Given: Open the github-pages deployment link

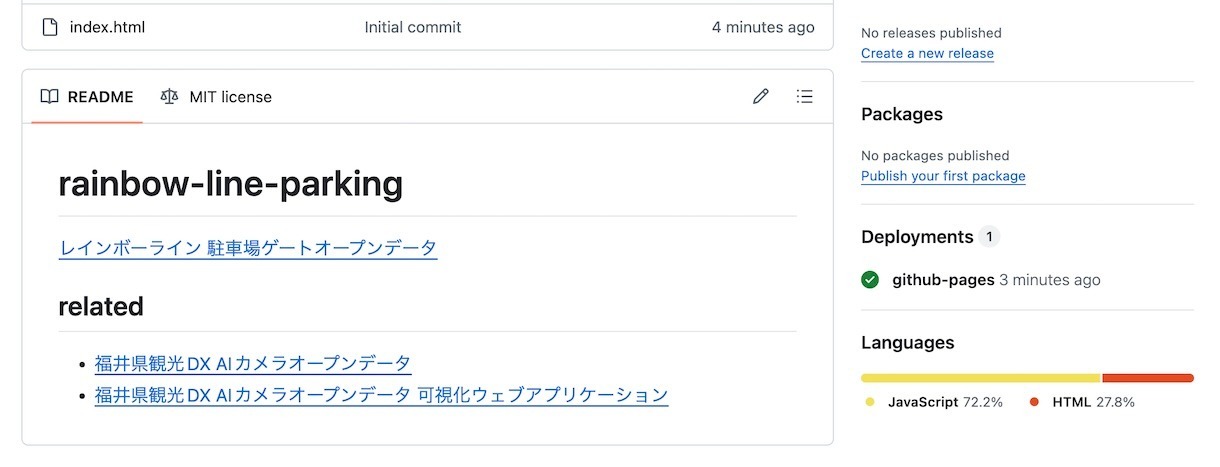Looking at the screenshot, I should point(943,280).
